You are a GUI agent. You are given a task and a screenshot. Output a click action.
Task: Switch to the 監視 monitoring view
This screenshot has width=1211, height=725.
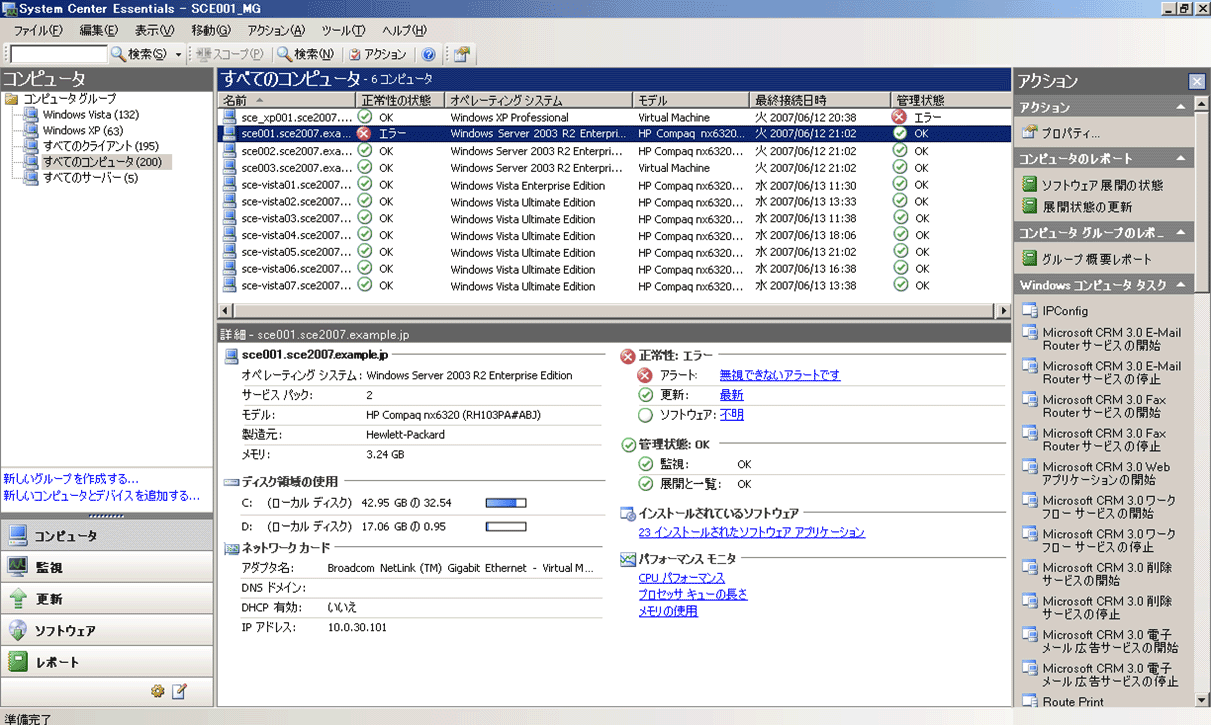106,567
